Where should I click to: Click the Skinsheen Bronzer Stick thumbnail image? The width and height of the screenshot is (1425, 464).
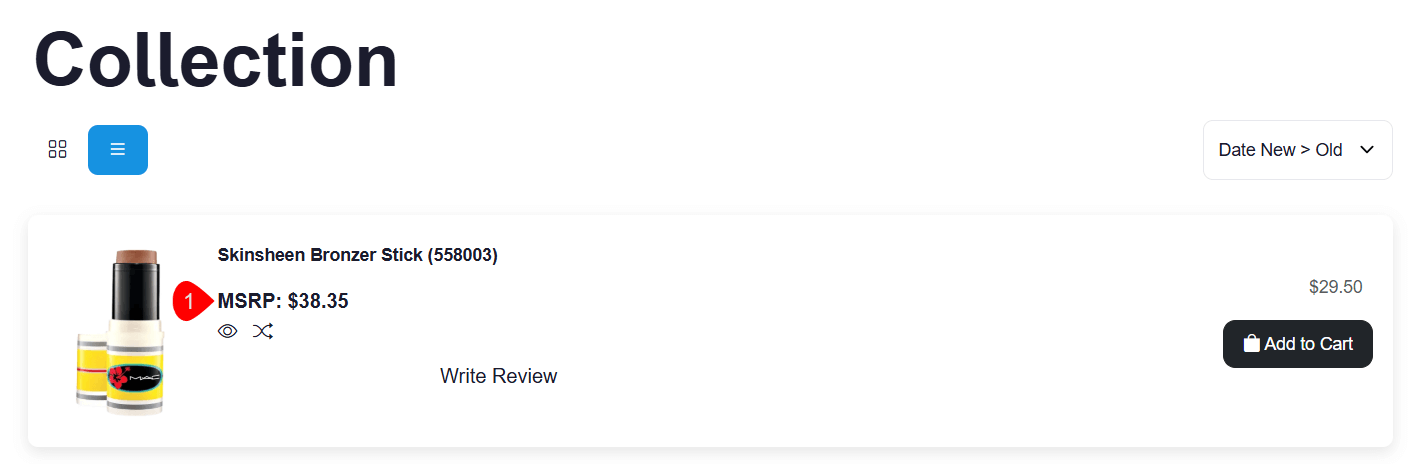122,332
